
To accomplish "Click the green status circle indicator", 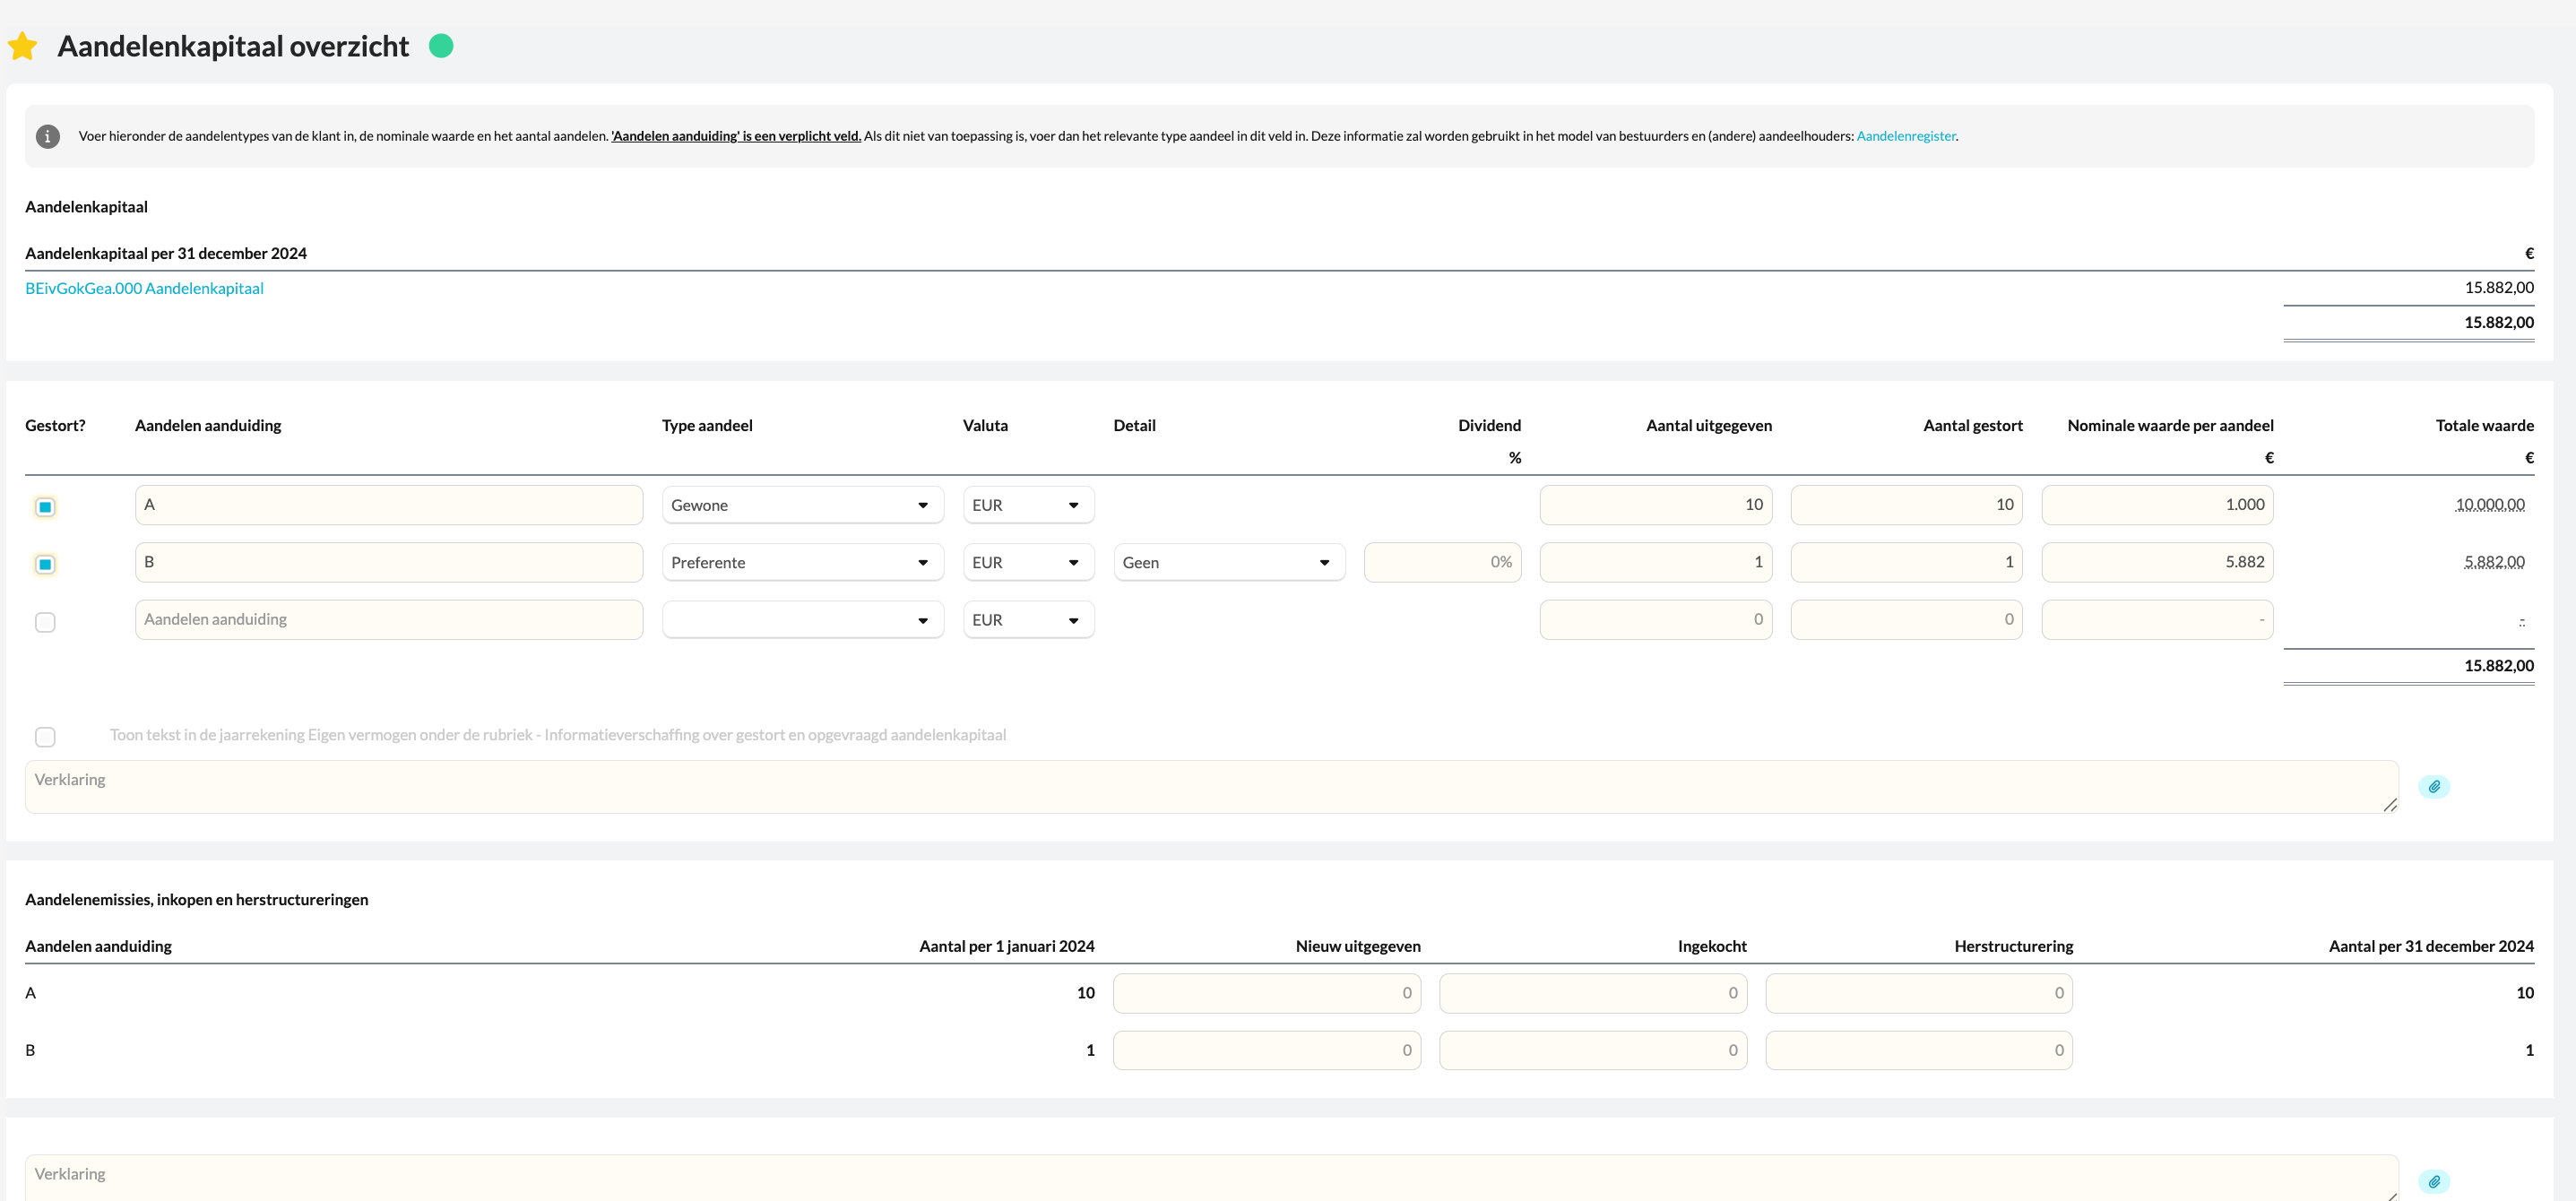I will pyautogui.click(x=441, y=46).
